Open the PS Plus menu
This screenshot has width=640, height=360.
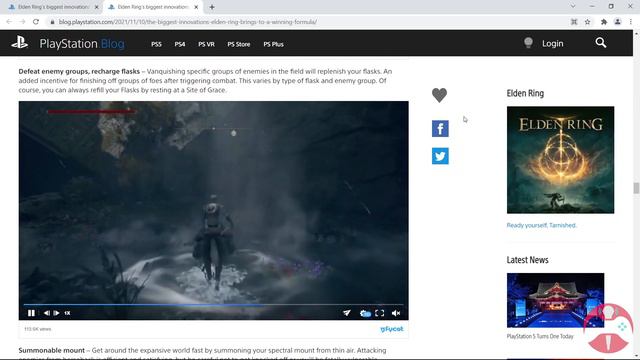273,44
